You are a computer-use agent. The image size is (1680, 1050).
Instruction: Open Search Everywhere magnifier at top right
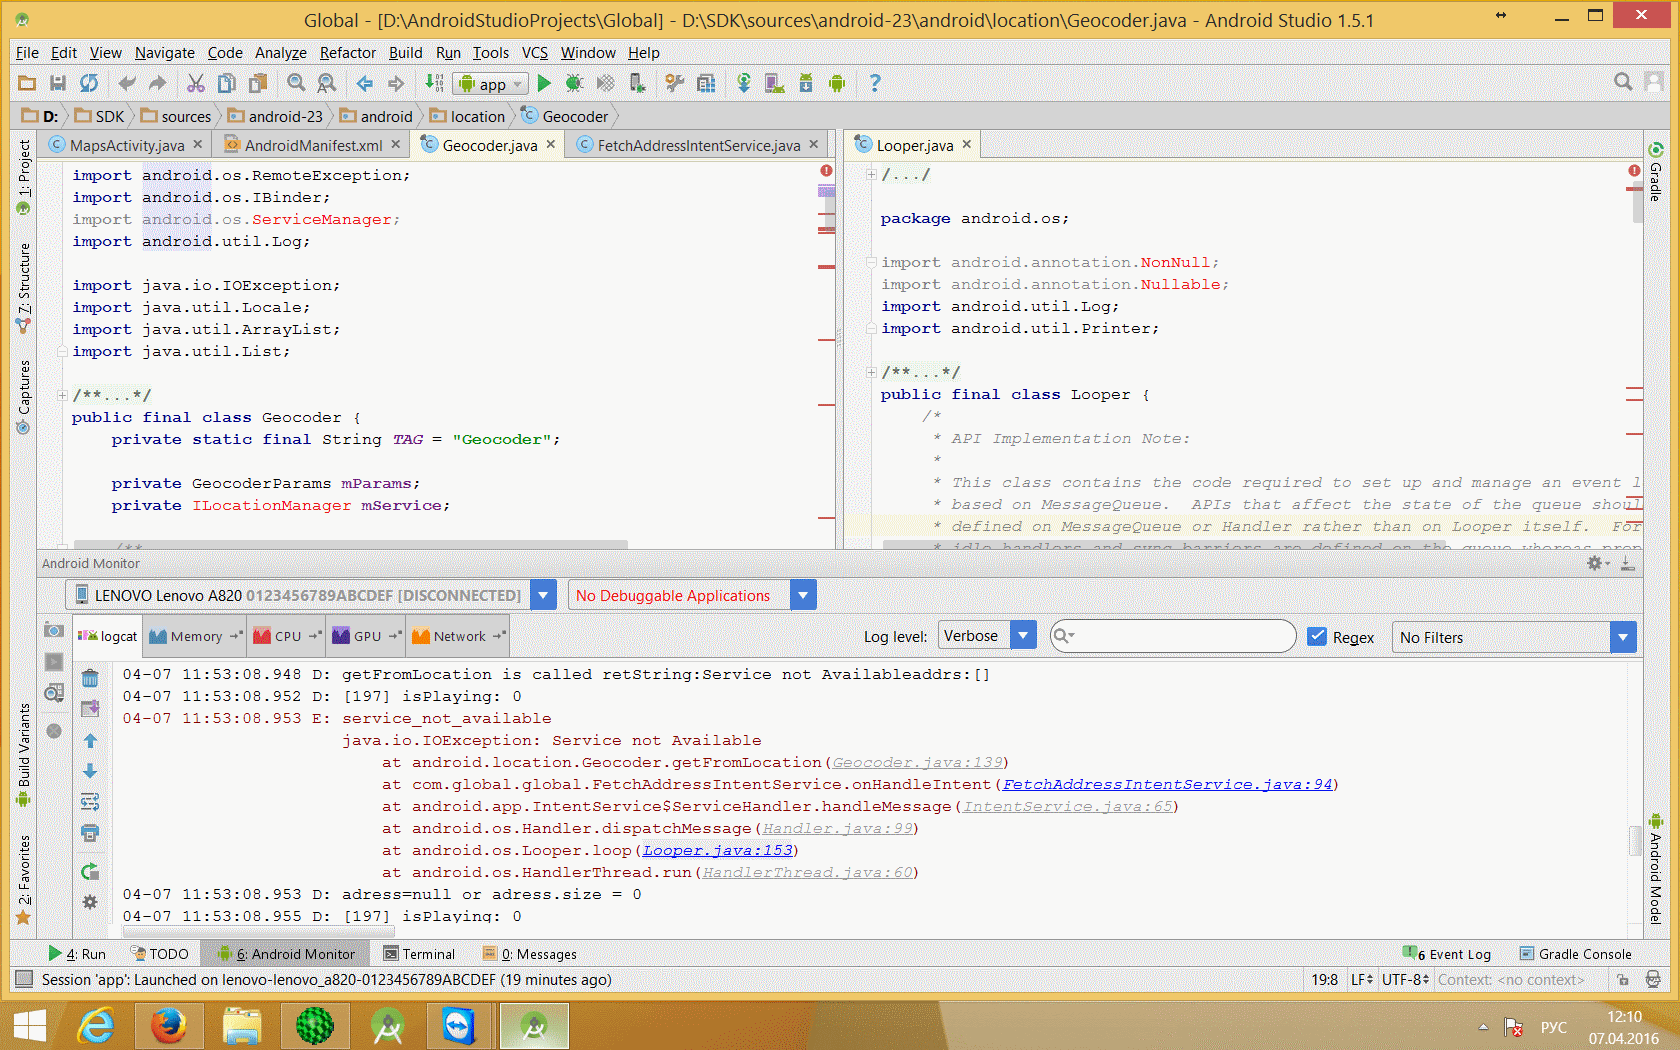[1623, 82]
